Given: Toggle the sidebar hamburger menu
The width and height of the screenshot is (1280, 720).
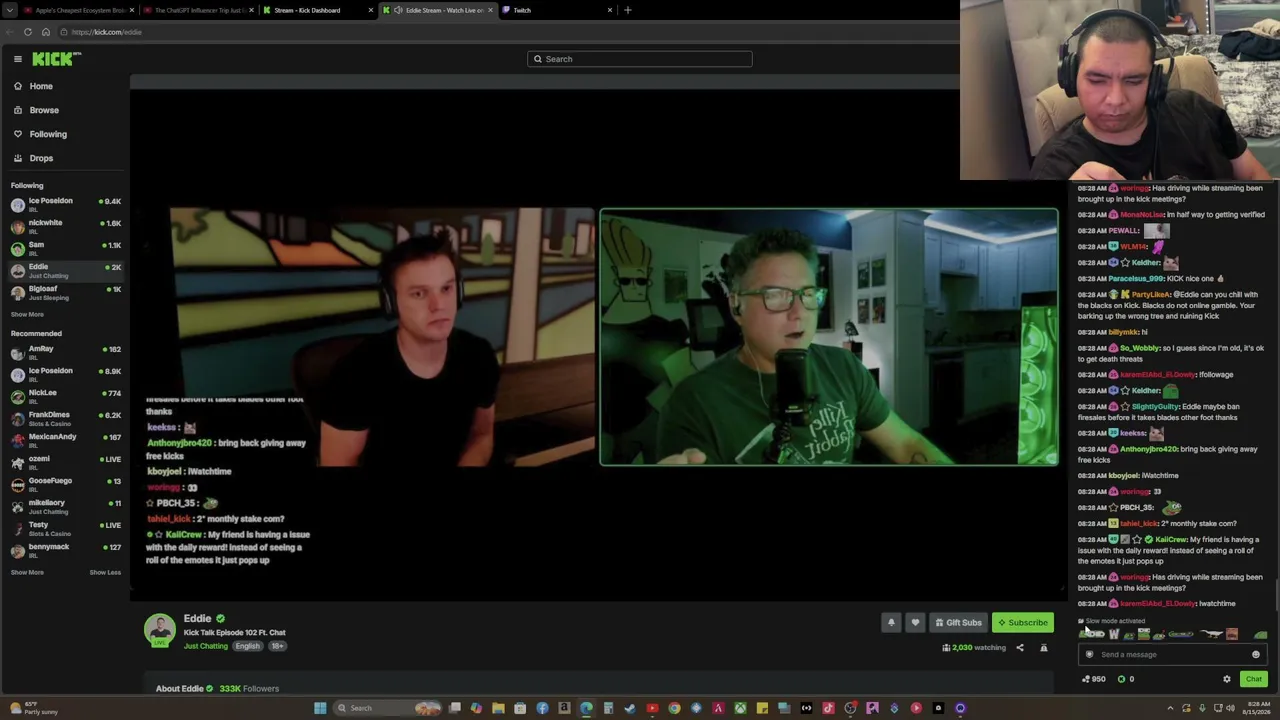Looking at the screenshot, I should click(x=17, y=59).
